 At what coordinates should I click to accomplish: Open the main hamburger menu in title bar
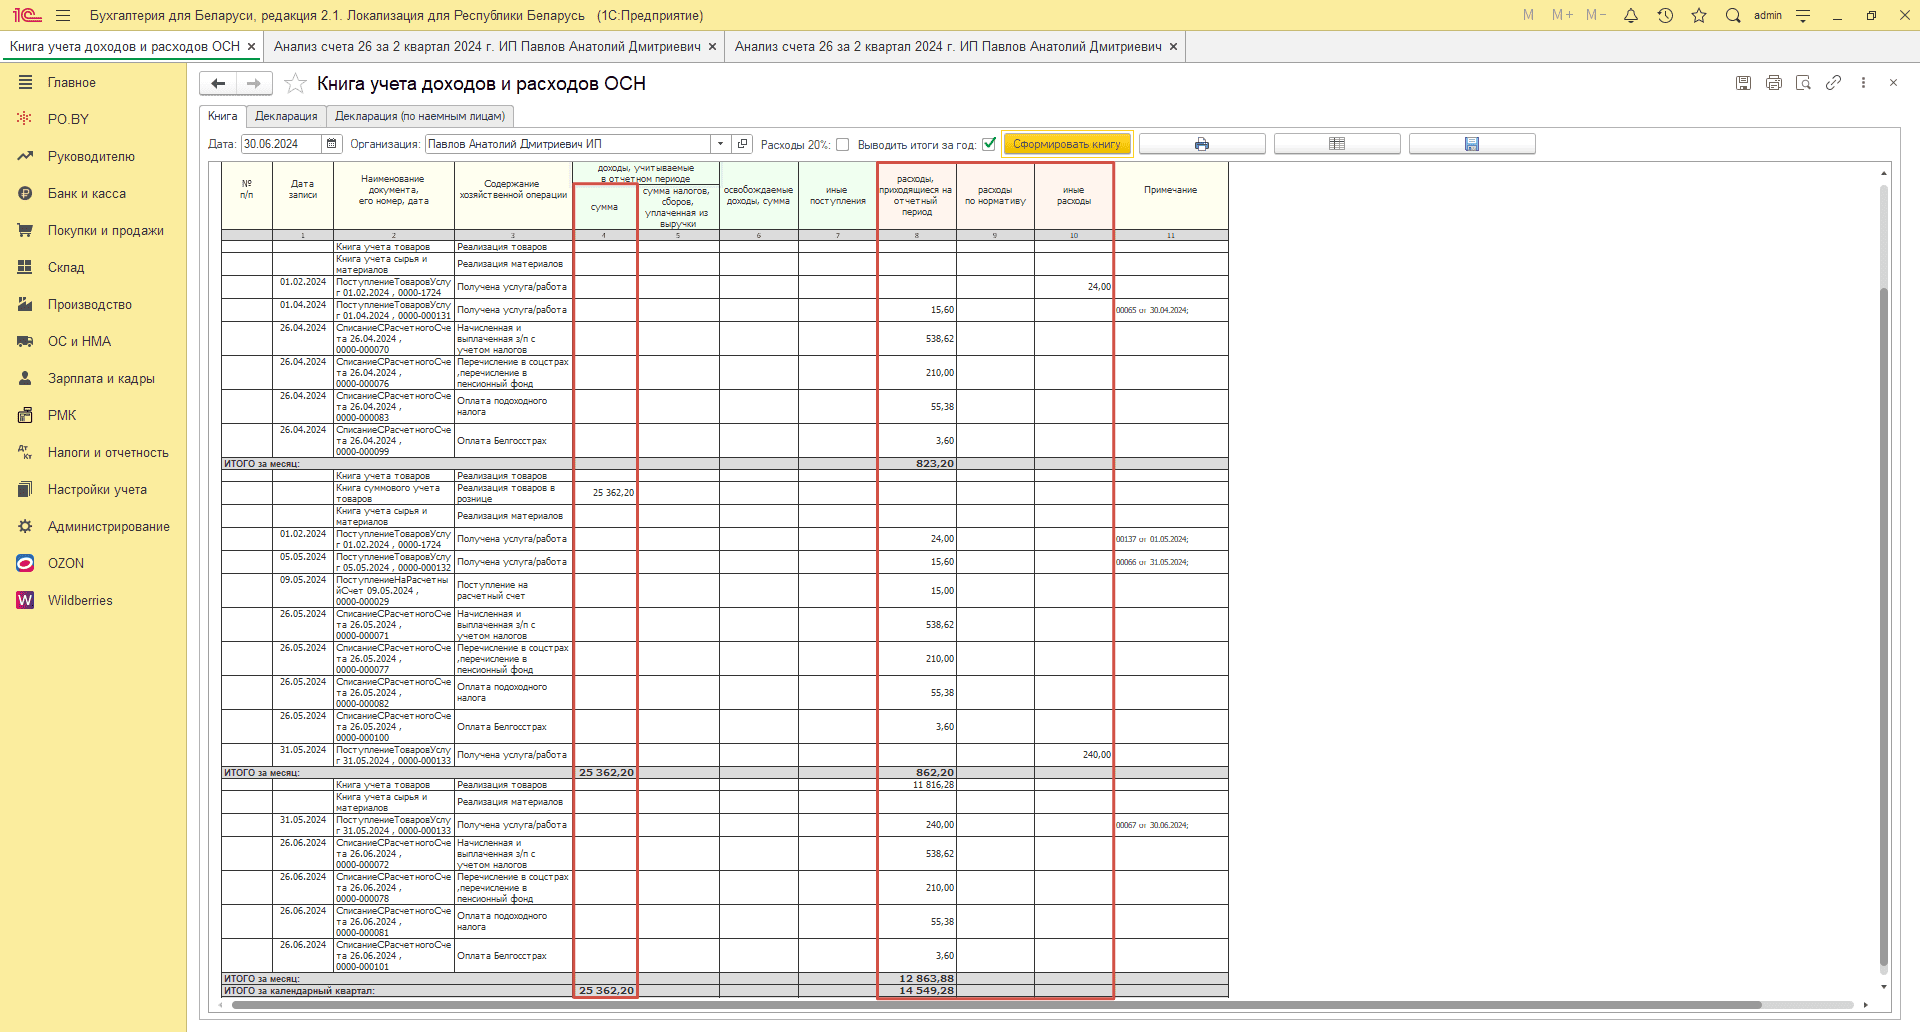point(63,15)
